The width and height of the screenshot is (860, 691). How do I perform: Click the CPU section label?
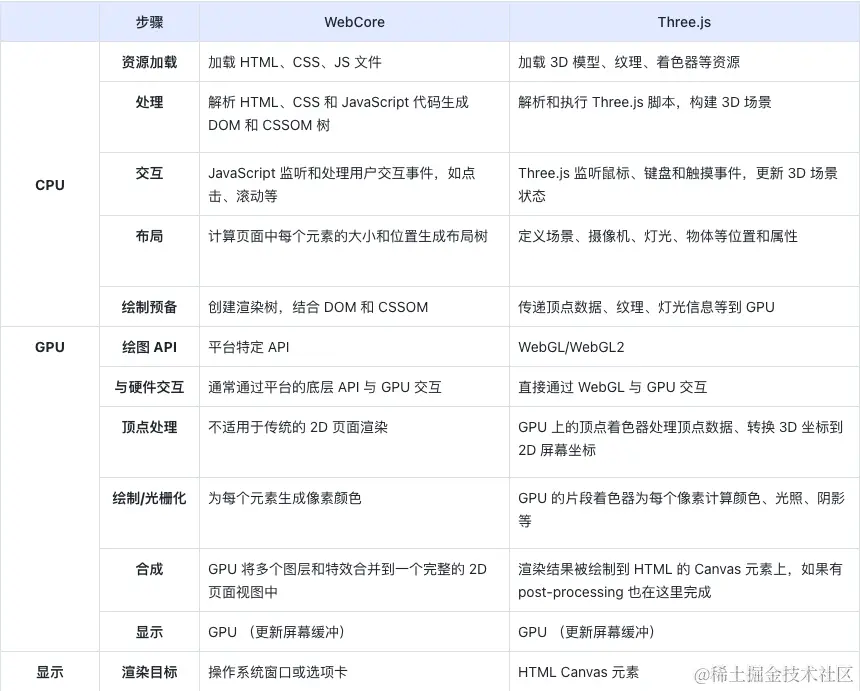(50, 185)
